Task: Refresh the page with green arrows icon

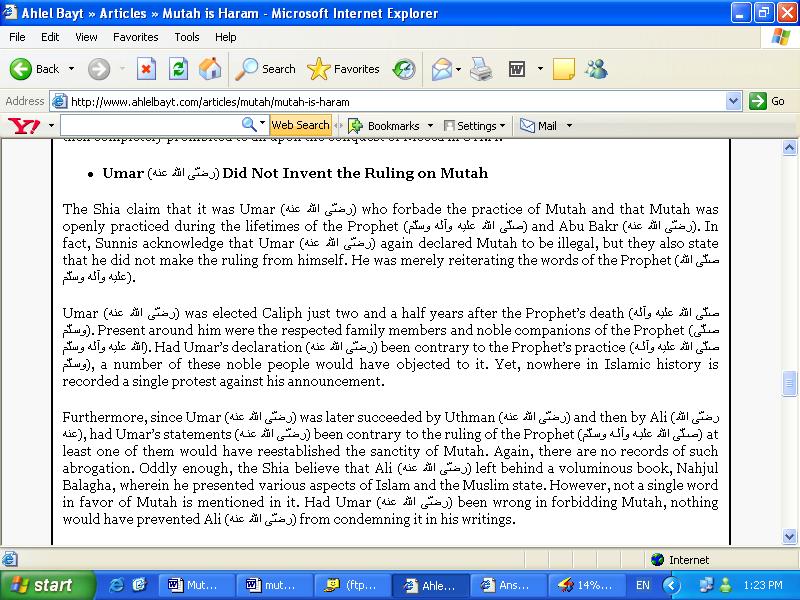Action: [x=178, y=69]
